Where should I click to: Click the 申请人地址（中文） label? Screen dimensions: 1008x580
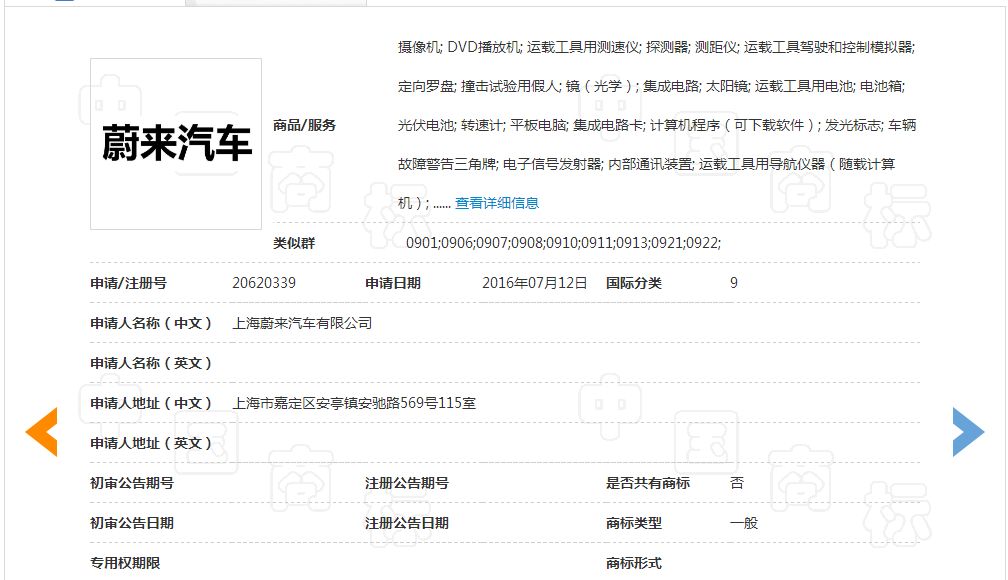[151, 403]
